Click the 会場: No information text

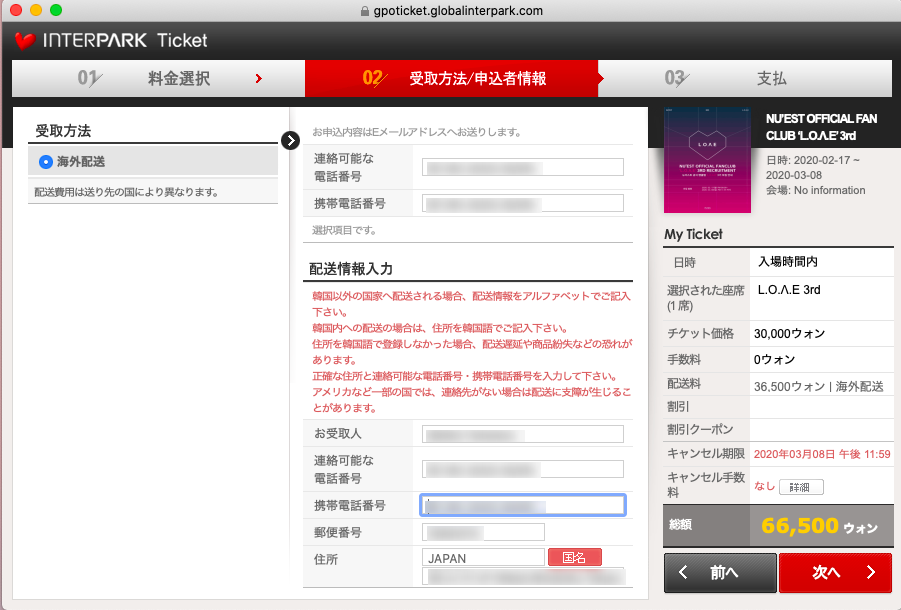pyautogui.click(x=815, y=190)
